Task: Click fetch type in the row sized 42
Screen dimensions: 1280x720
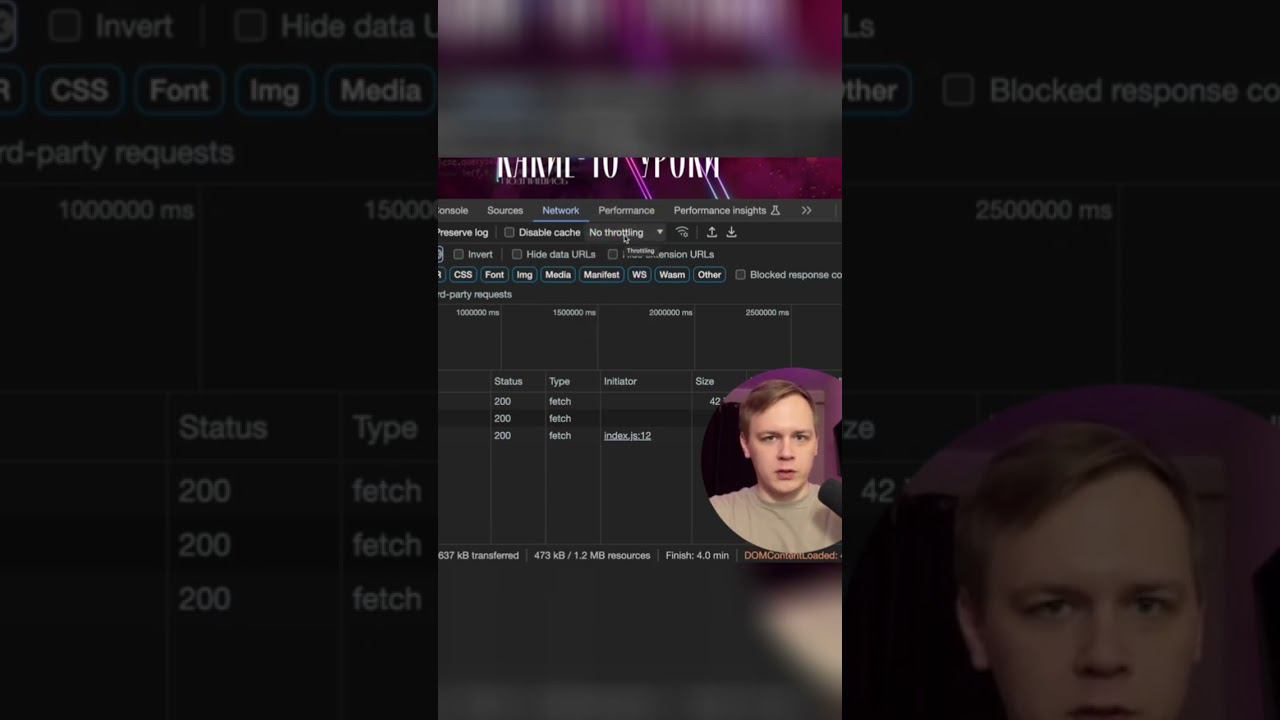Action: [560, 402]
